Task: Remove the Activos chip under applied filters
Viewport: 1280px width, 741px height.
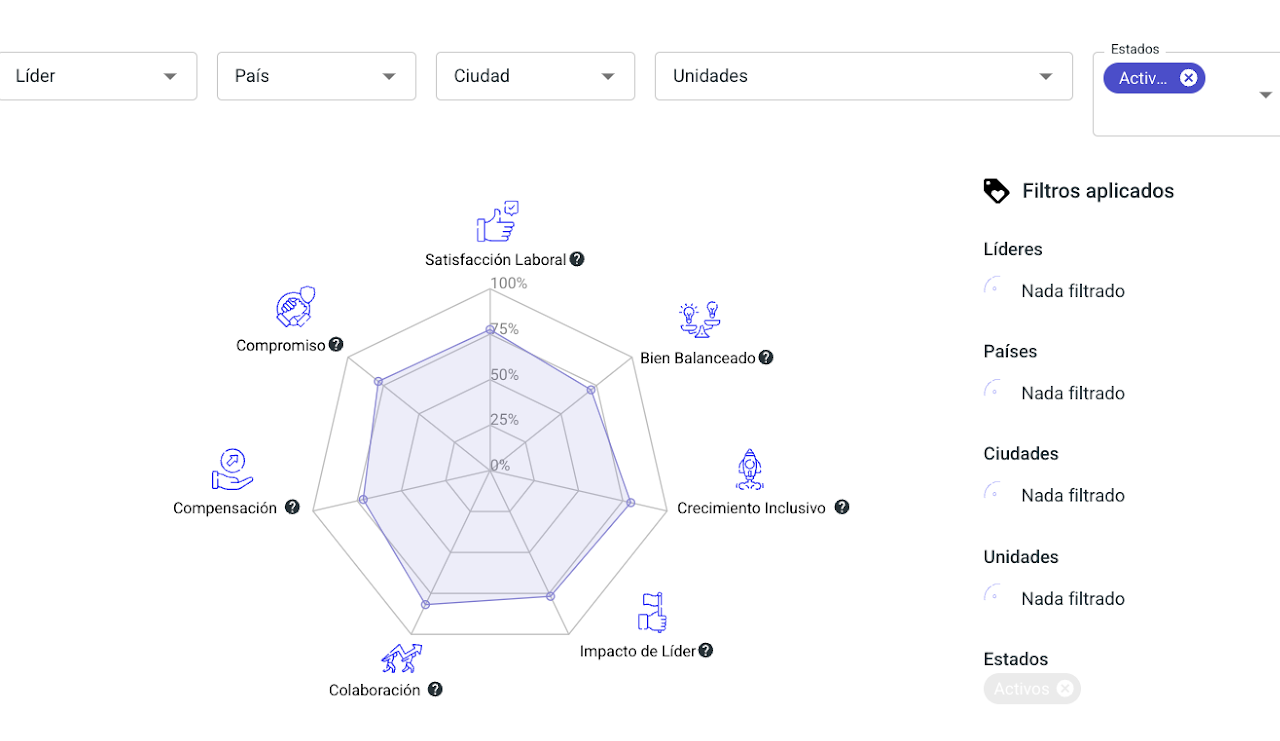Action: point(1065,688)
